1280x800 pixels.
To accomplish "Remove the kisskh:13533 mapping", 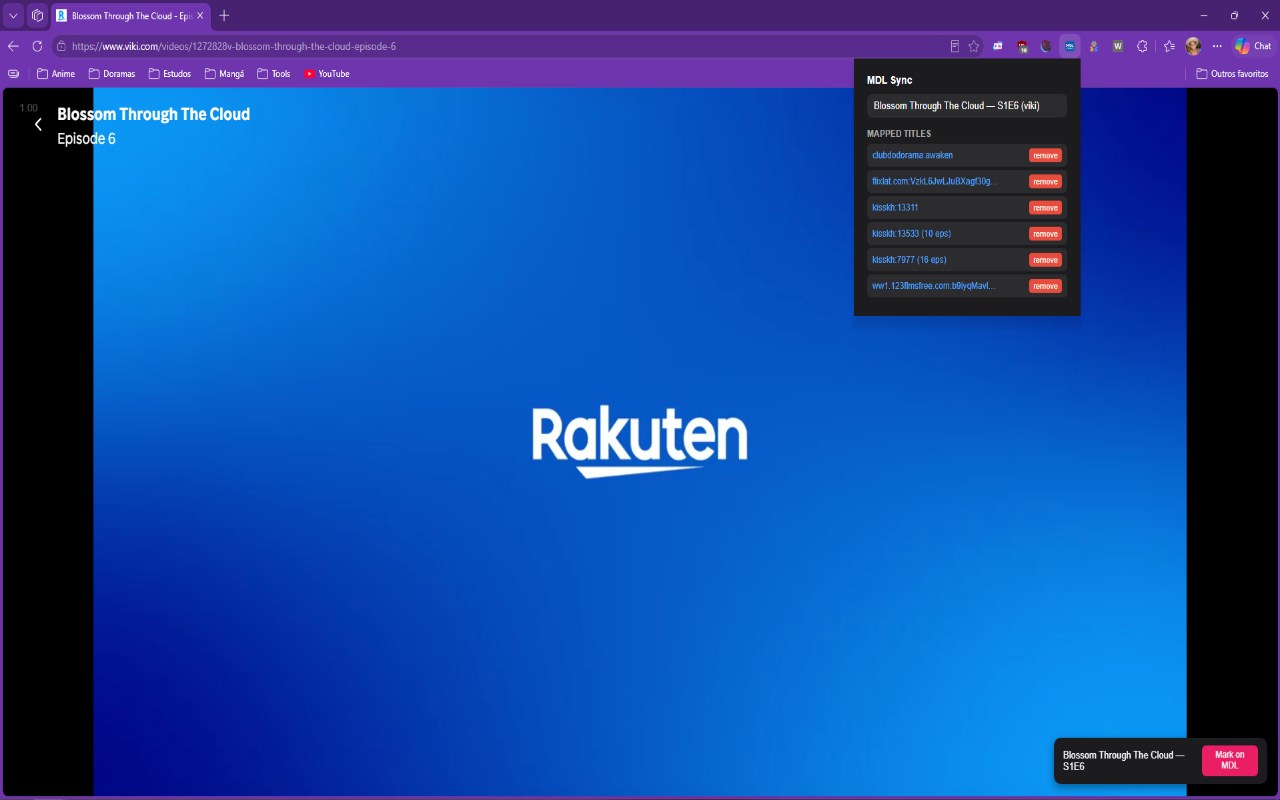I will click(x=1045, y=234).
